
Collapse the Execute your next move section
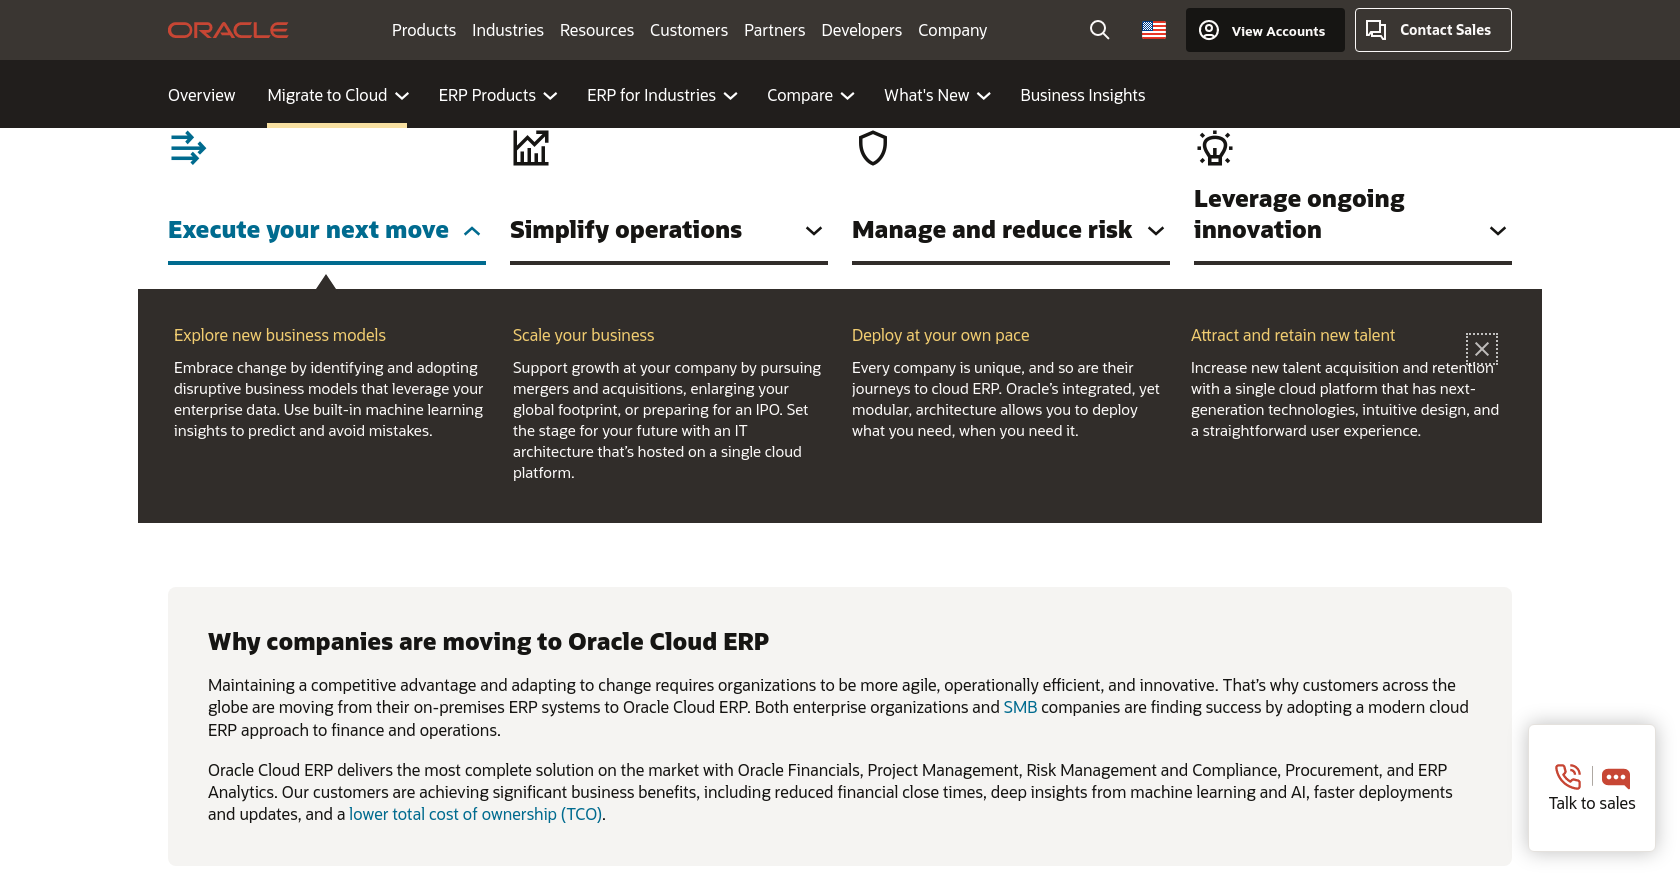[327, 230]
